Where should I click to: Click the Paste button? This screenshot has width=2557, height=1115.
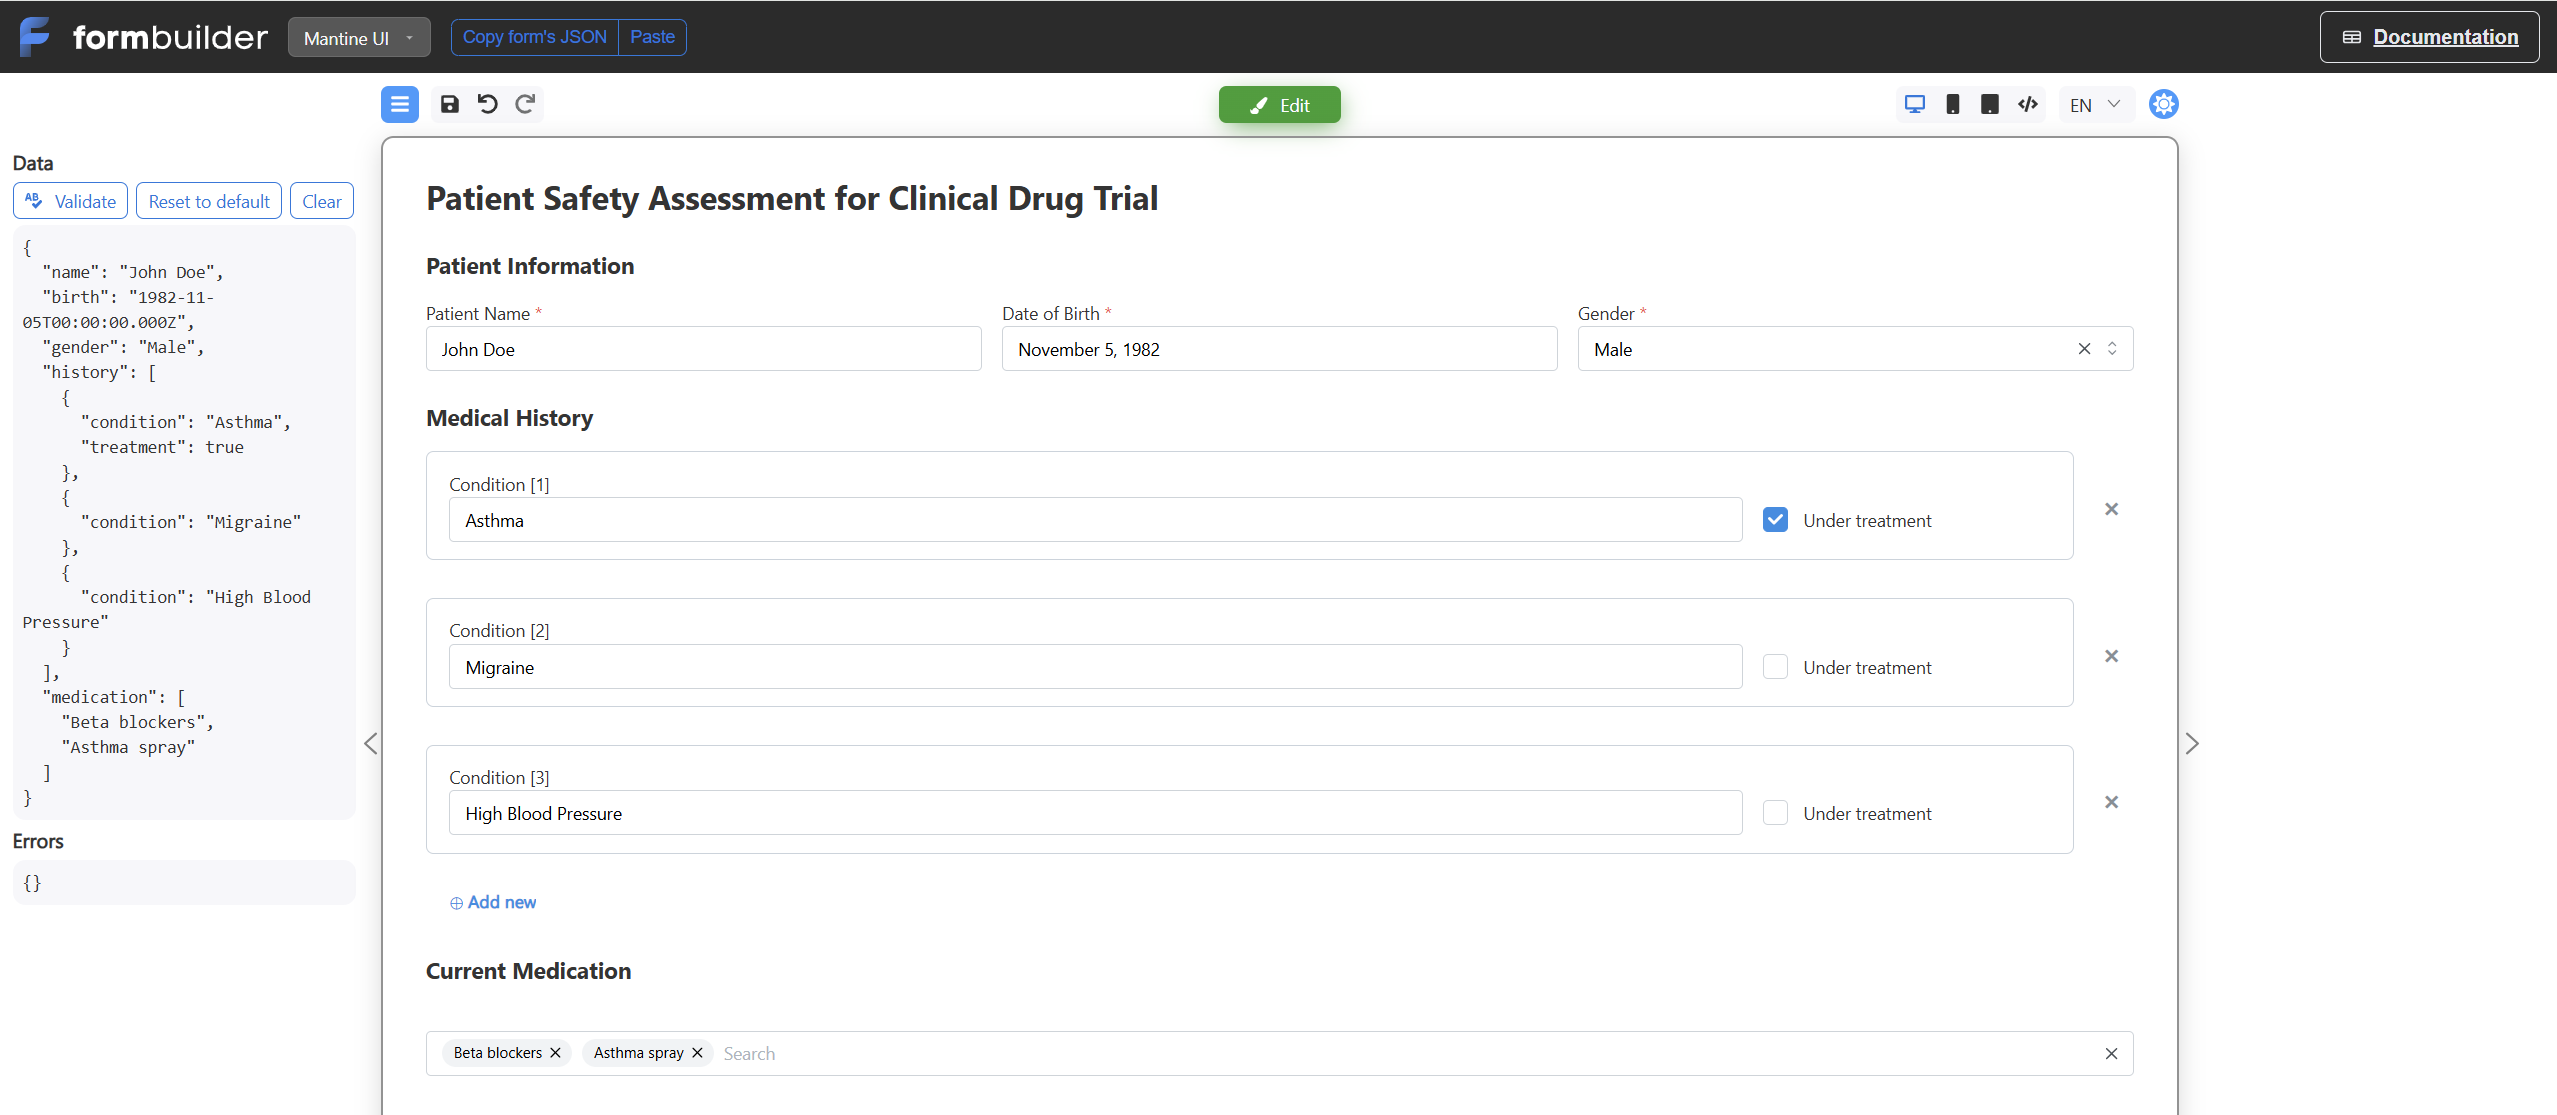pyautogui.click(x=653, y=37)
